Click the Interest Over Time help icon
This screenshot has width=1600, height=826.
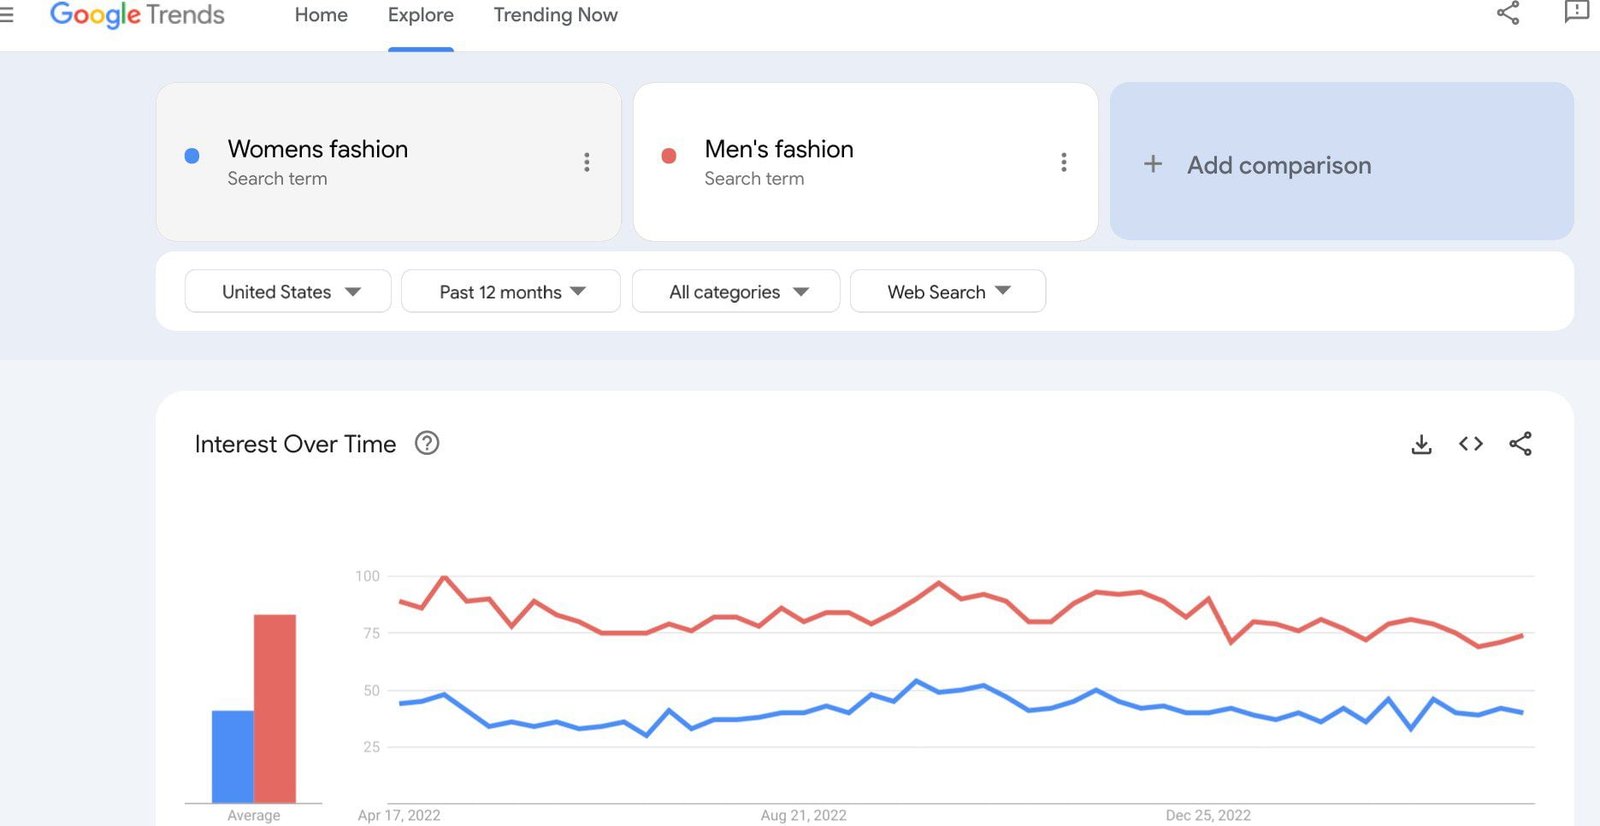(427, 443)
